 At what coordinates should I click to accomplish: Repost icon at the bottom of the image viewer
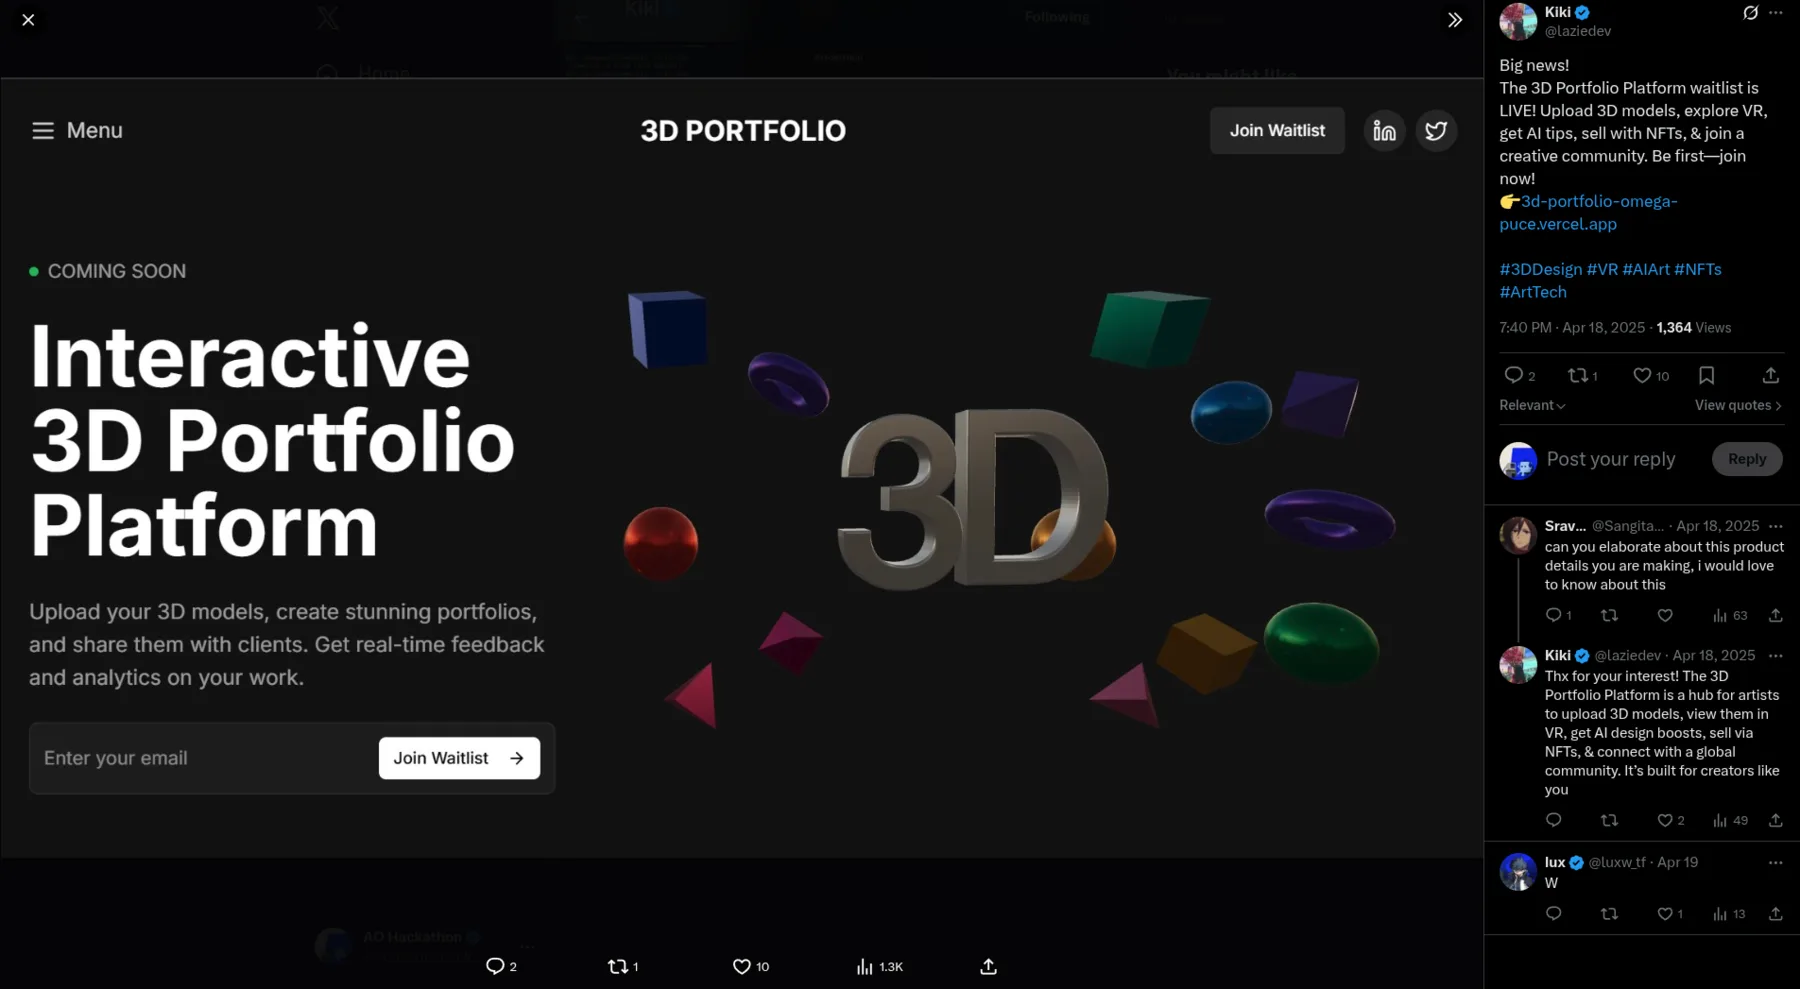point(618,966)
